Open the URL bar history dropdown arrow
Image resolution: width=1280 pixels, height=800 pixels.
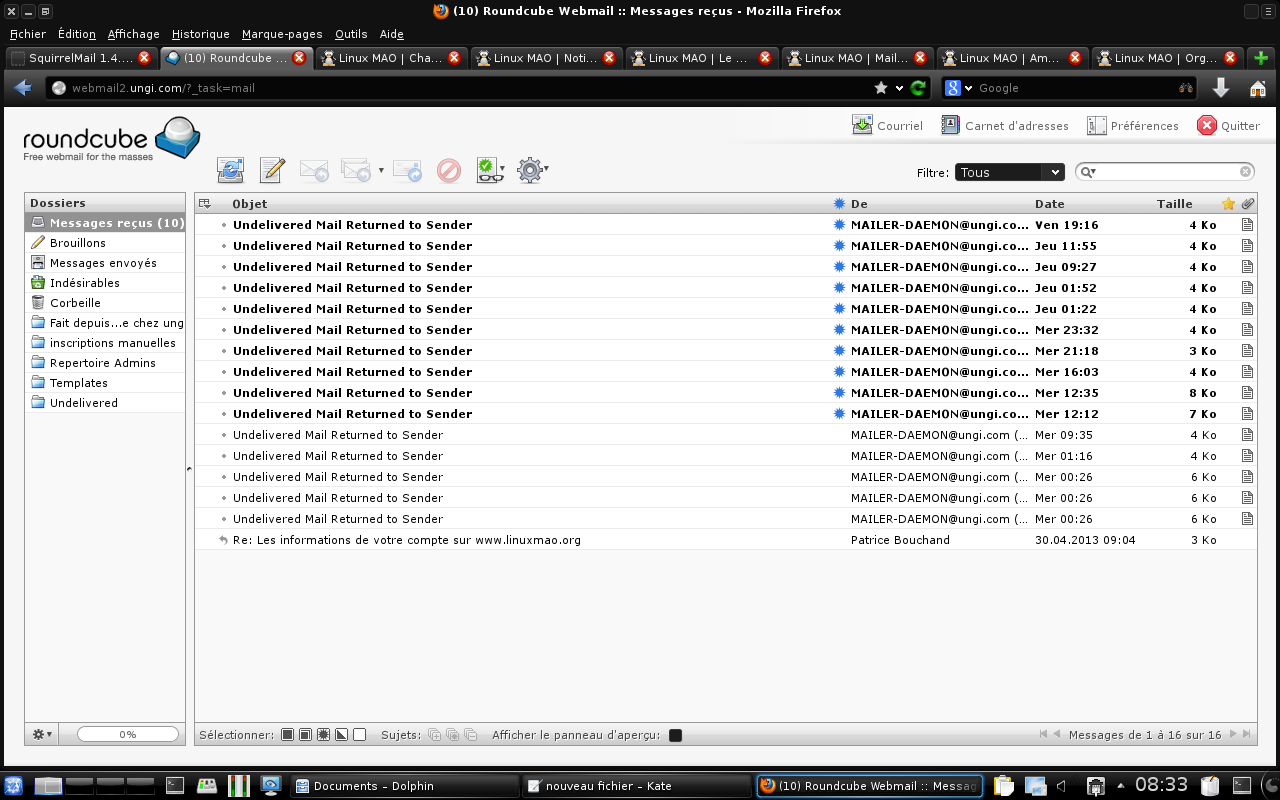(899, 88)
